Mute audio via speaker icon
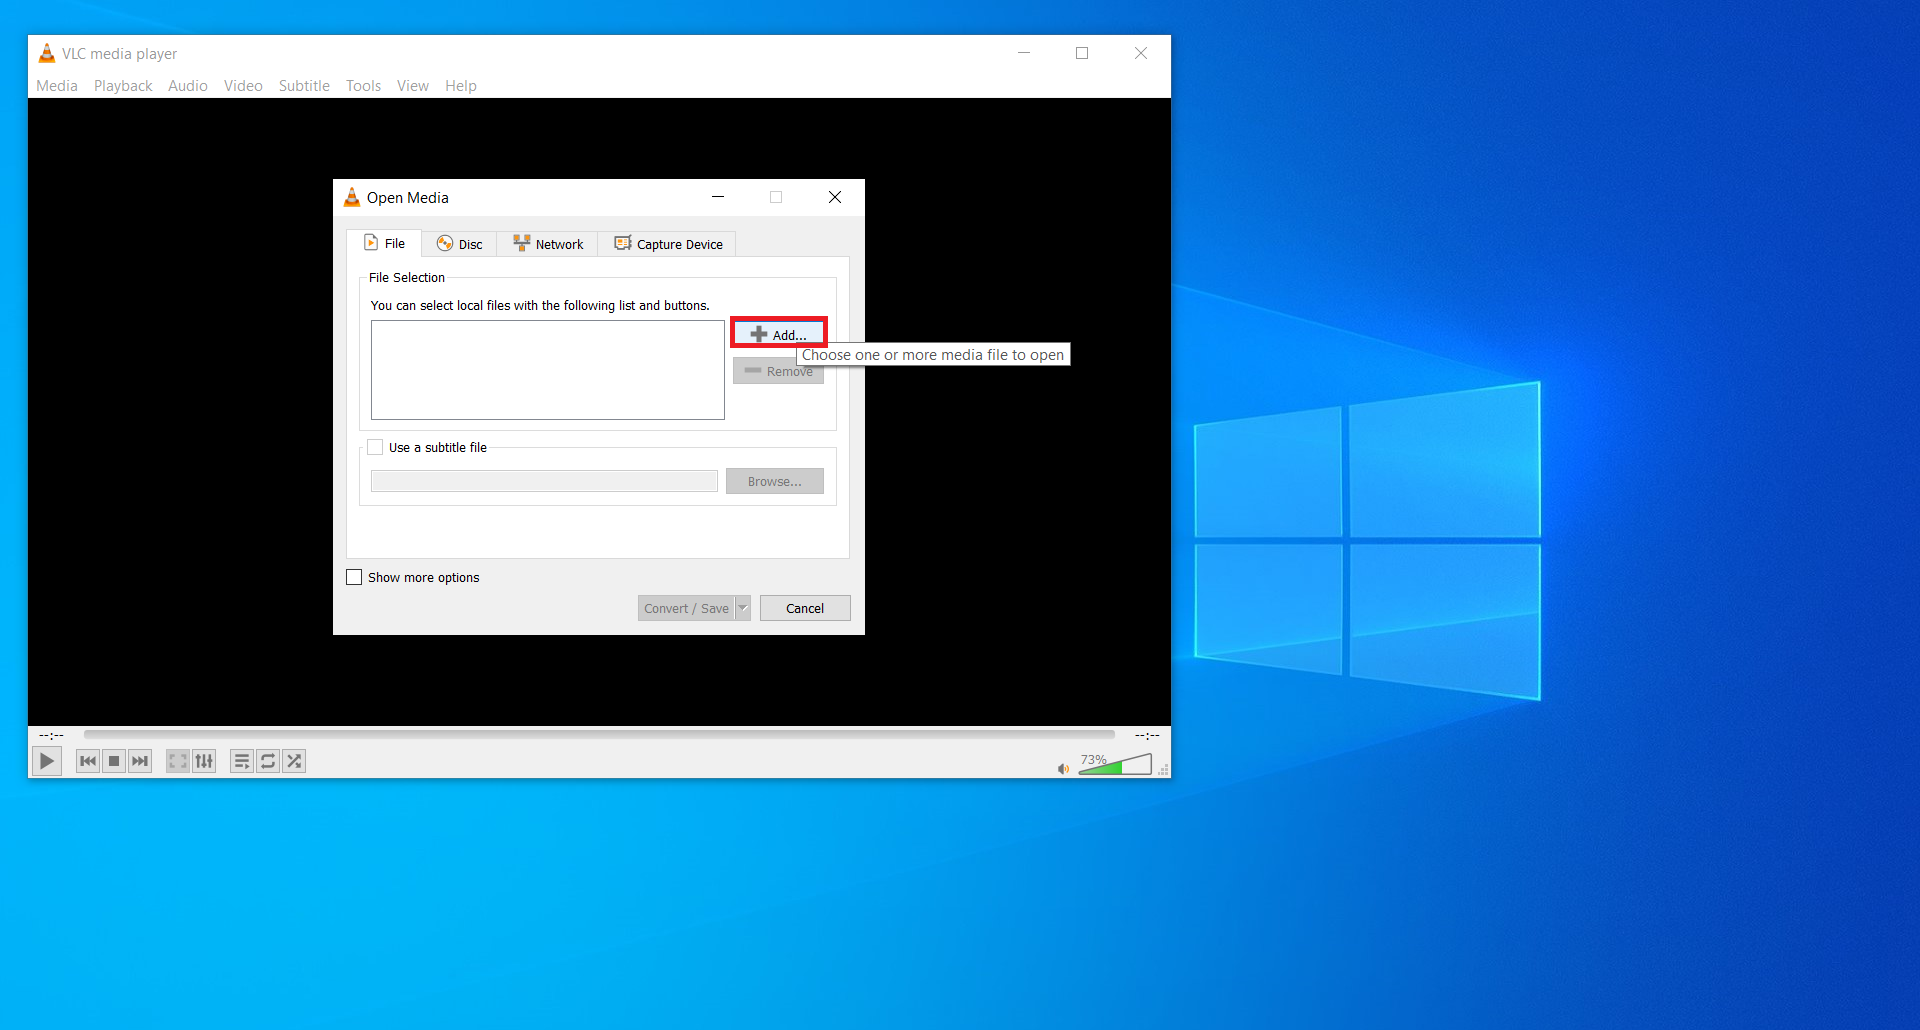The height and width of the screenshot is (1030, 1920). pyautogui.click(x=1063, y=768)
